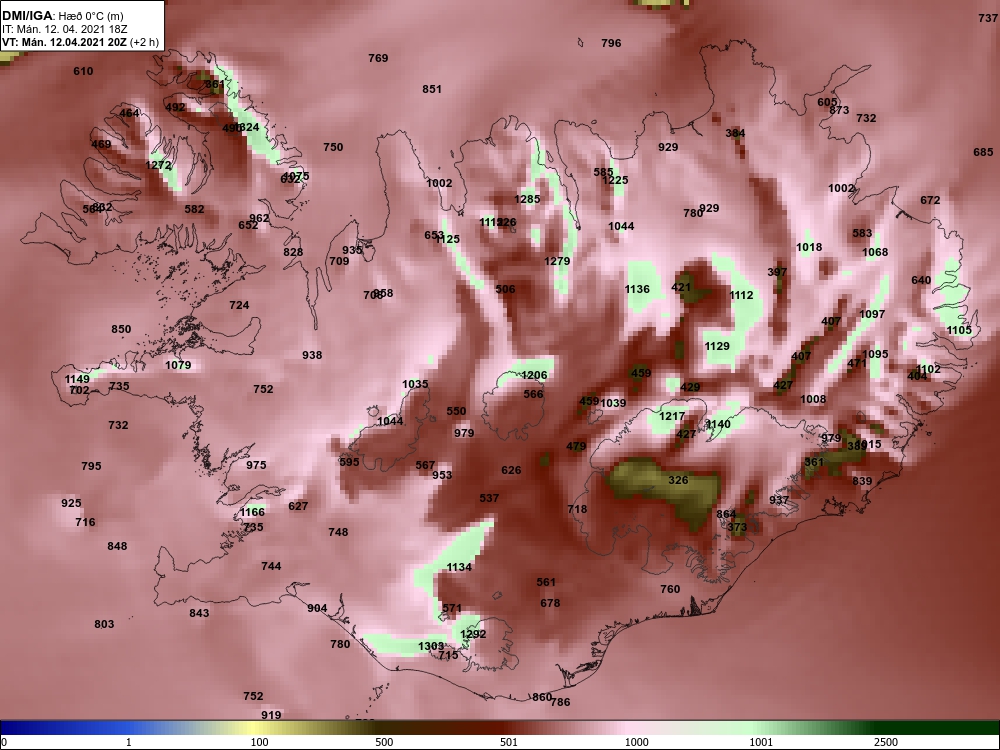Select the map value 1225
1000x750 pixels.
tap(616, 180)
